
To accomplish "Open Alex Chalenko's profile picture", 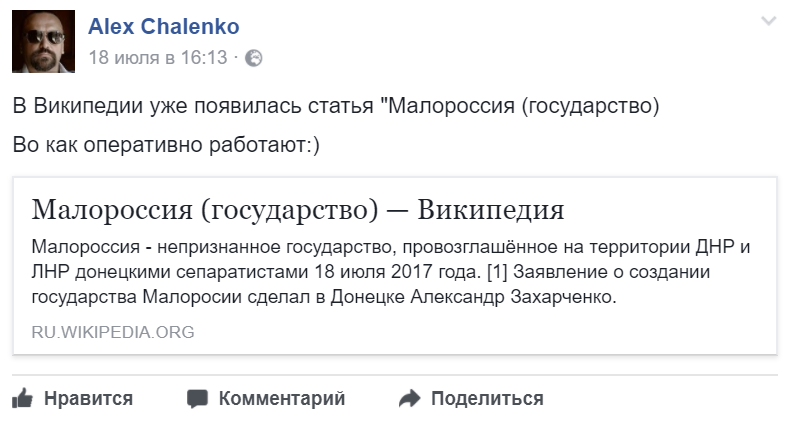I will 43,41.
